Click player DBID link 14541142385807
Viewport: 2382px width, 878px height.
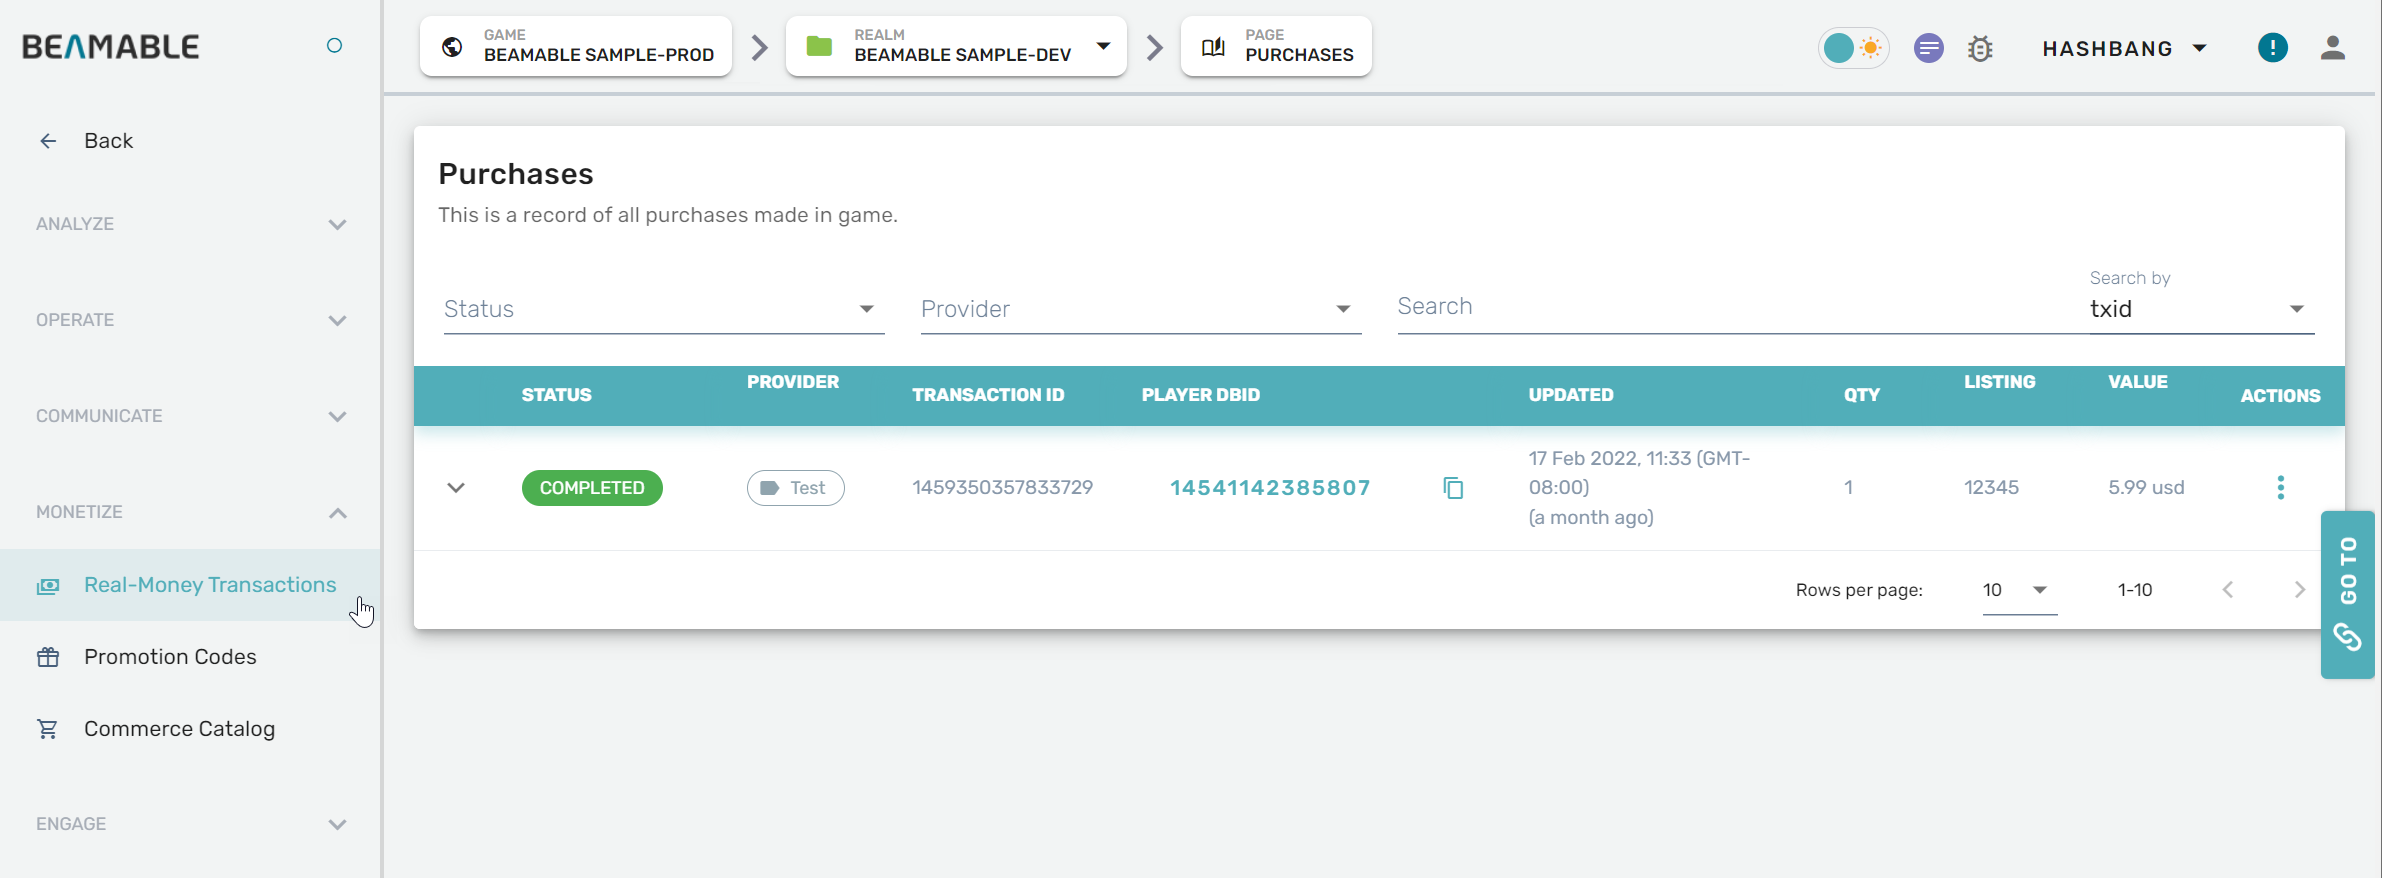click(x=1270, y=488)
